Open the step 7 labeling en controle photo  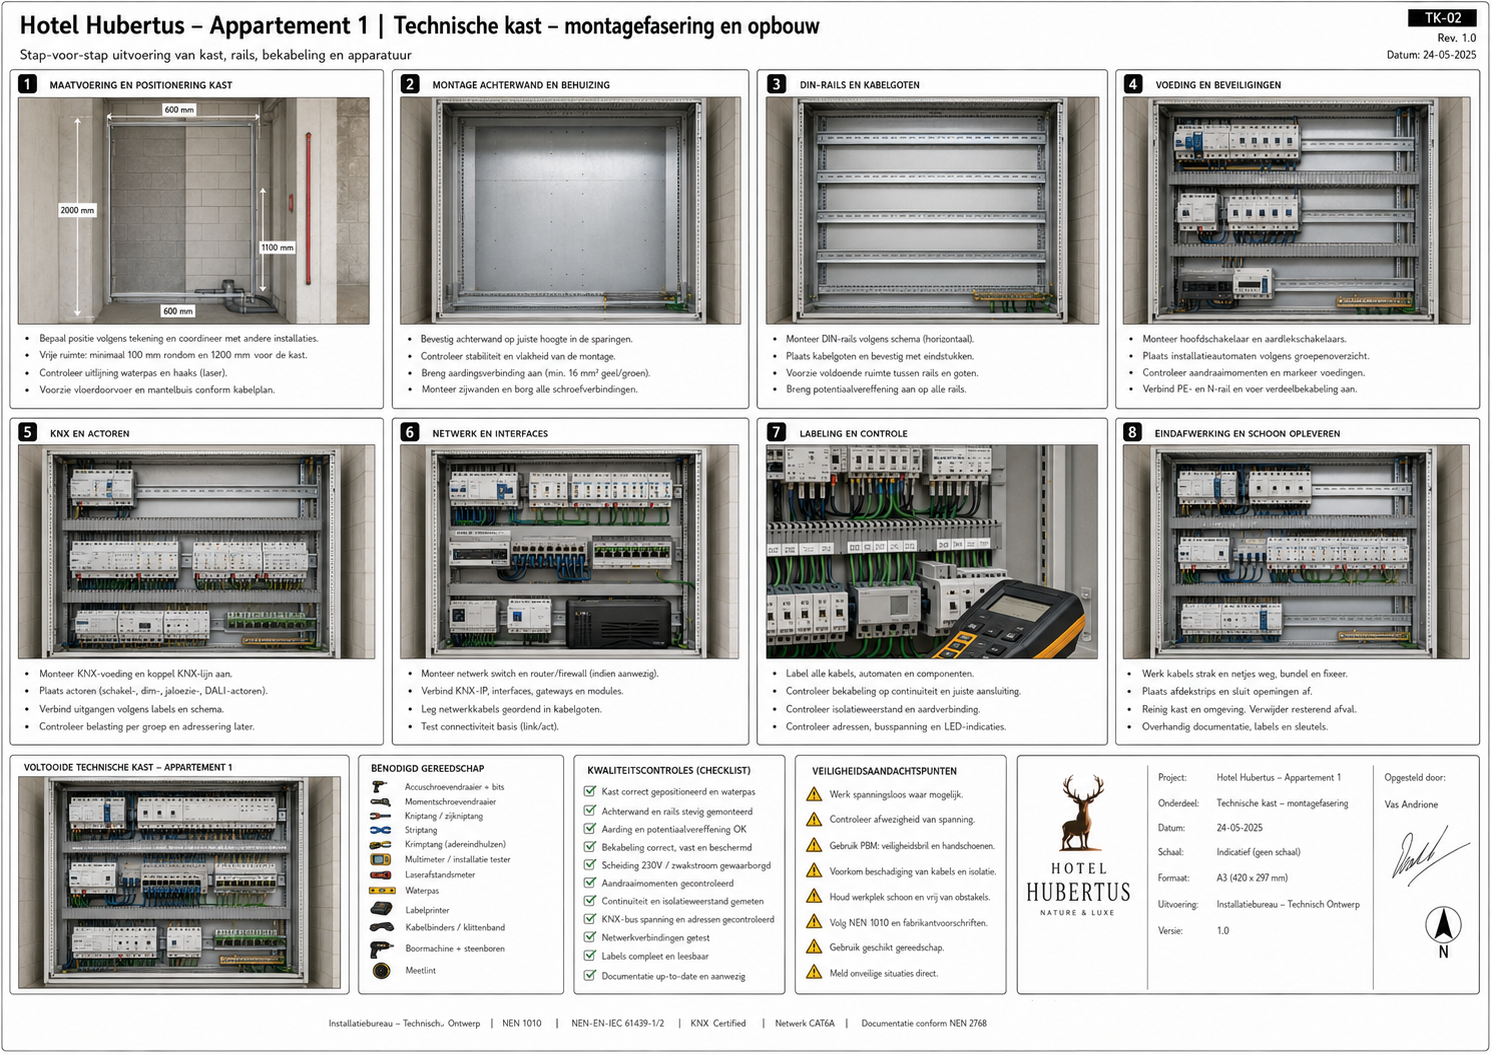pyautogui.click(x=932, y=552)
